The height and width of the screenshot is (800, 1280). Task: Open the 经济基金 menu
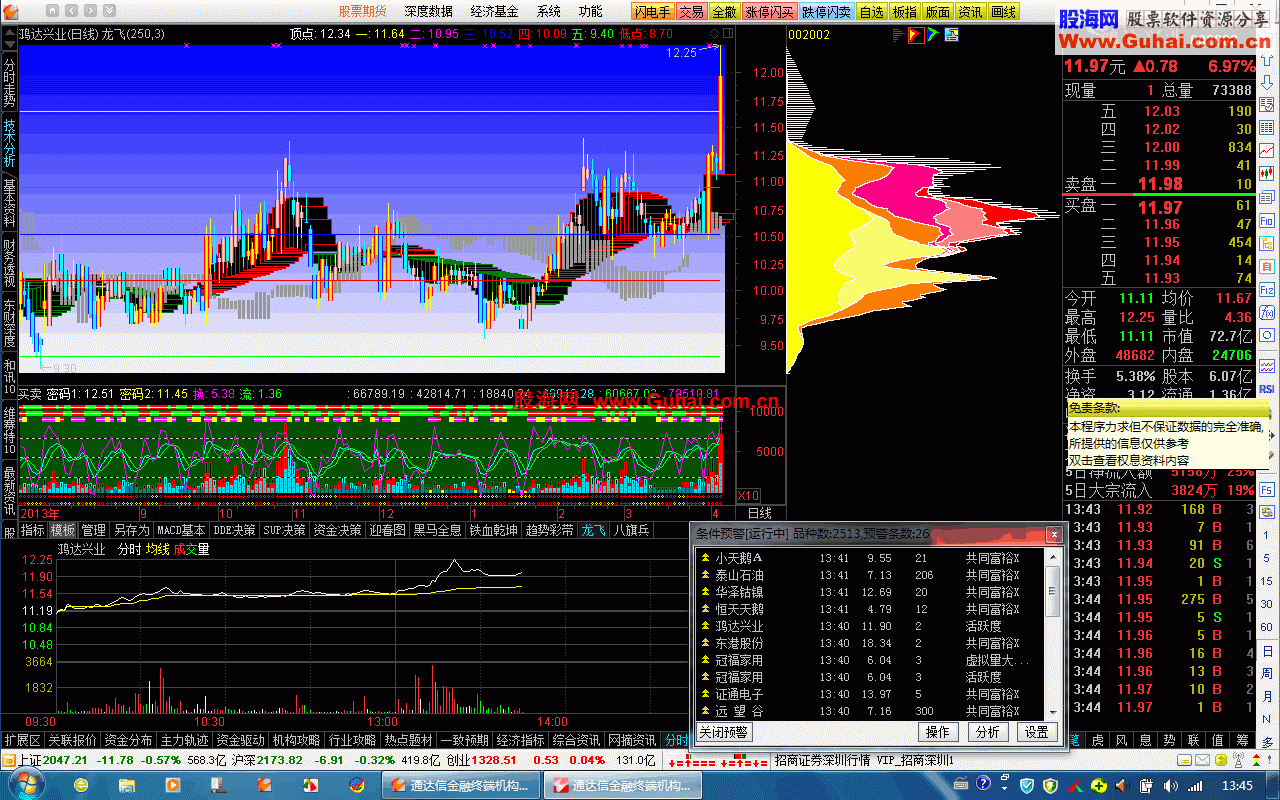point(494,12)
